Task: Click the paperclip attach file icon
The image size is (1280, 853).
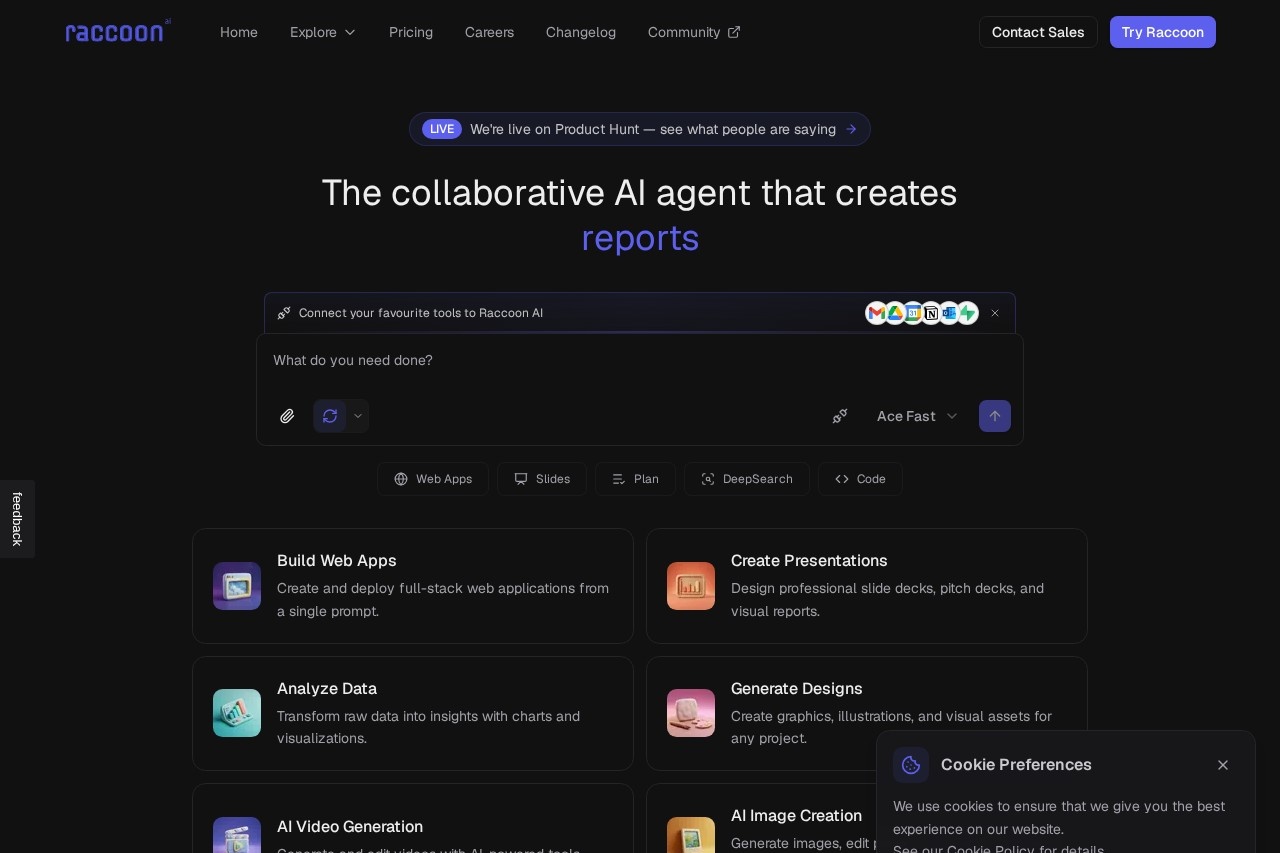Action: click(287, 416)
